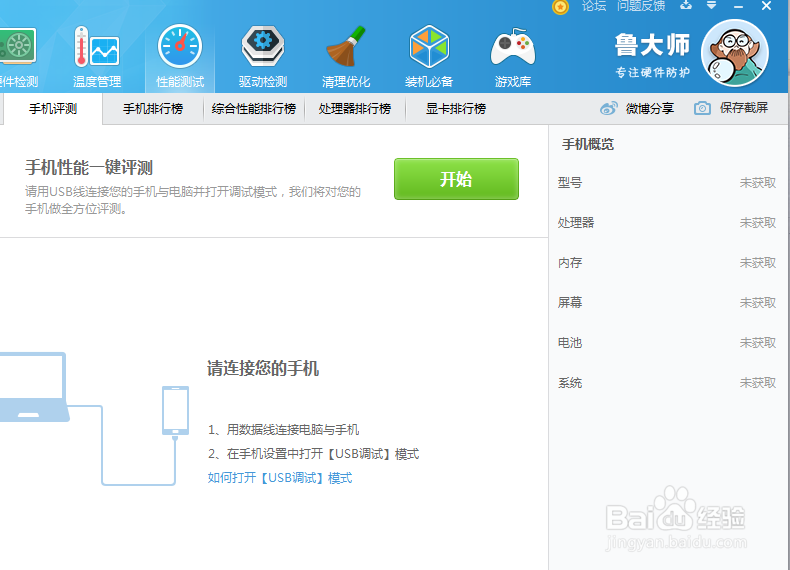Screen dimensions: 790x570
Task: Click step 2 在手机设置中打开 USB调试 text
Action: tap(313, 454)
